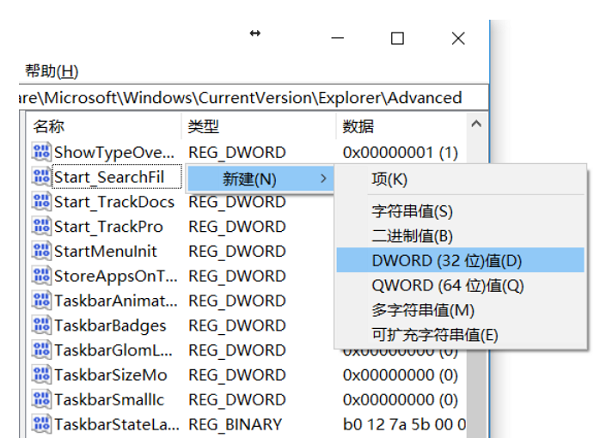This screenshot has height=438, width=600.
Task: Click REG_DWORD type of StoreAppsOnT...
Action: click(237, 276)
